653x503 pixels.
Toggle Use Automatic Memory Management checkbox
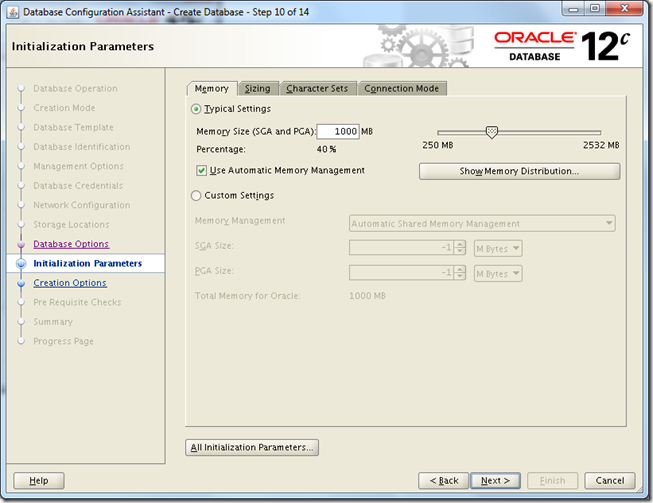pyautogui.click(x=202, y=171)
